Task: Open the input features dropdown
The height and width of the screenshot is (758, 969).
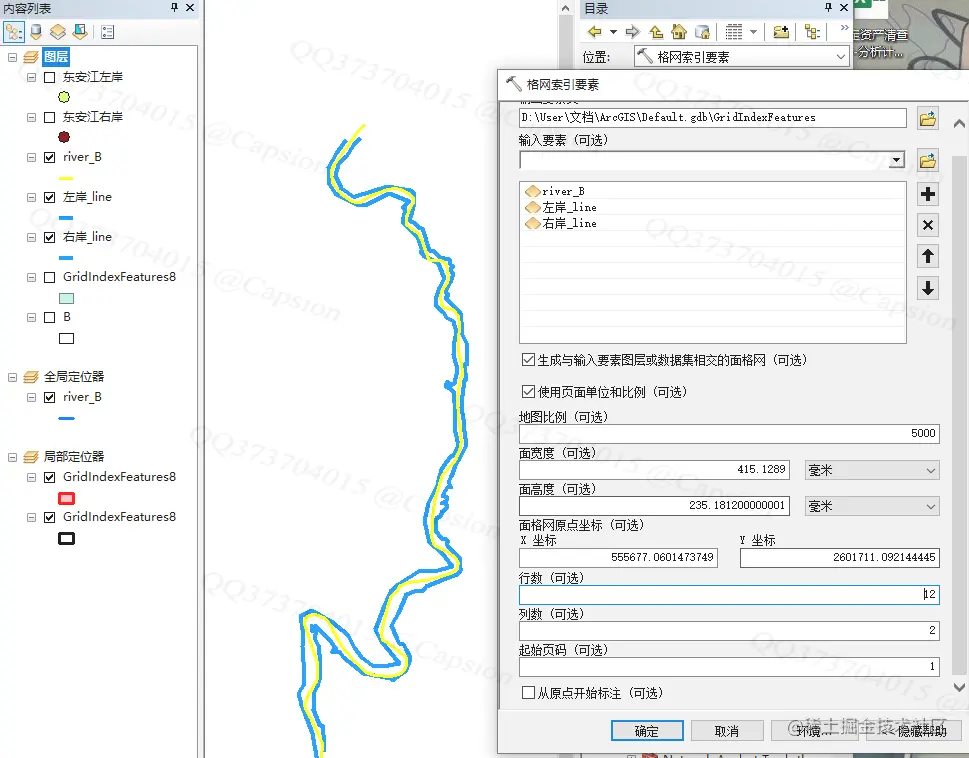Action: [x=896, y=161]
